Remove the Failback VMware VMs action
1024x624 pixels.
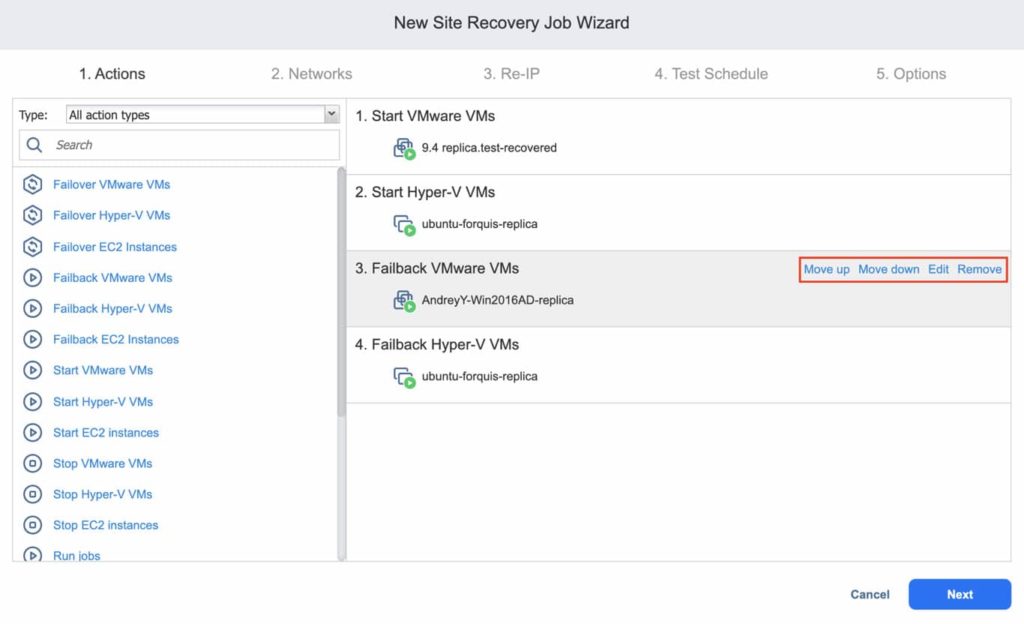[x=980, y=269]
